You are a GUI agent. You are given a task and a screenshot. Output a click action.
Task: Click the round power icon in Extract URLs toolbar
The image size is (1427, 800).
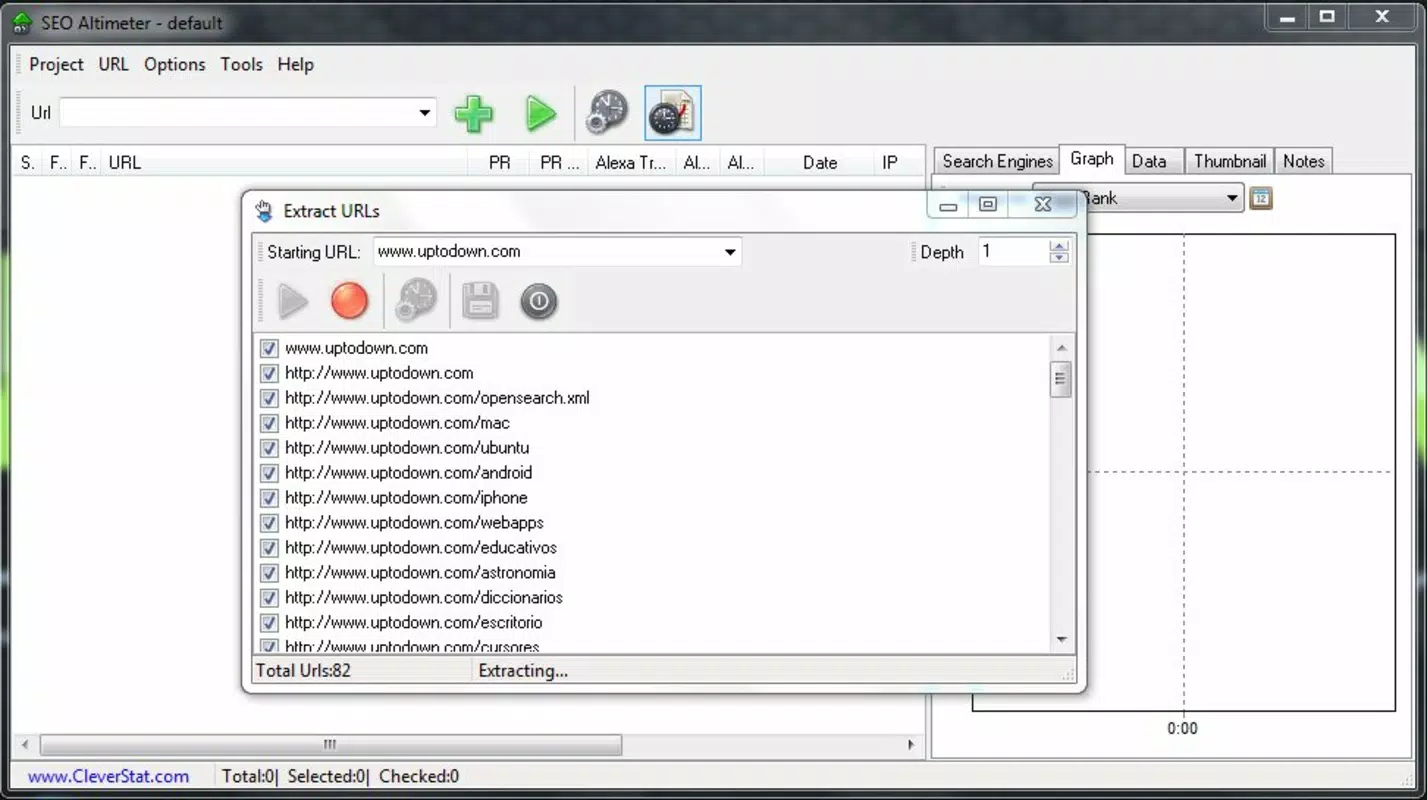[x=538, y=301]
